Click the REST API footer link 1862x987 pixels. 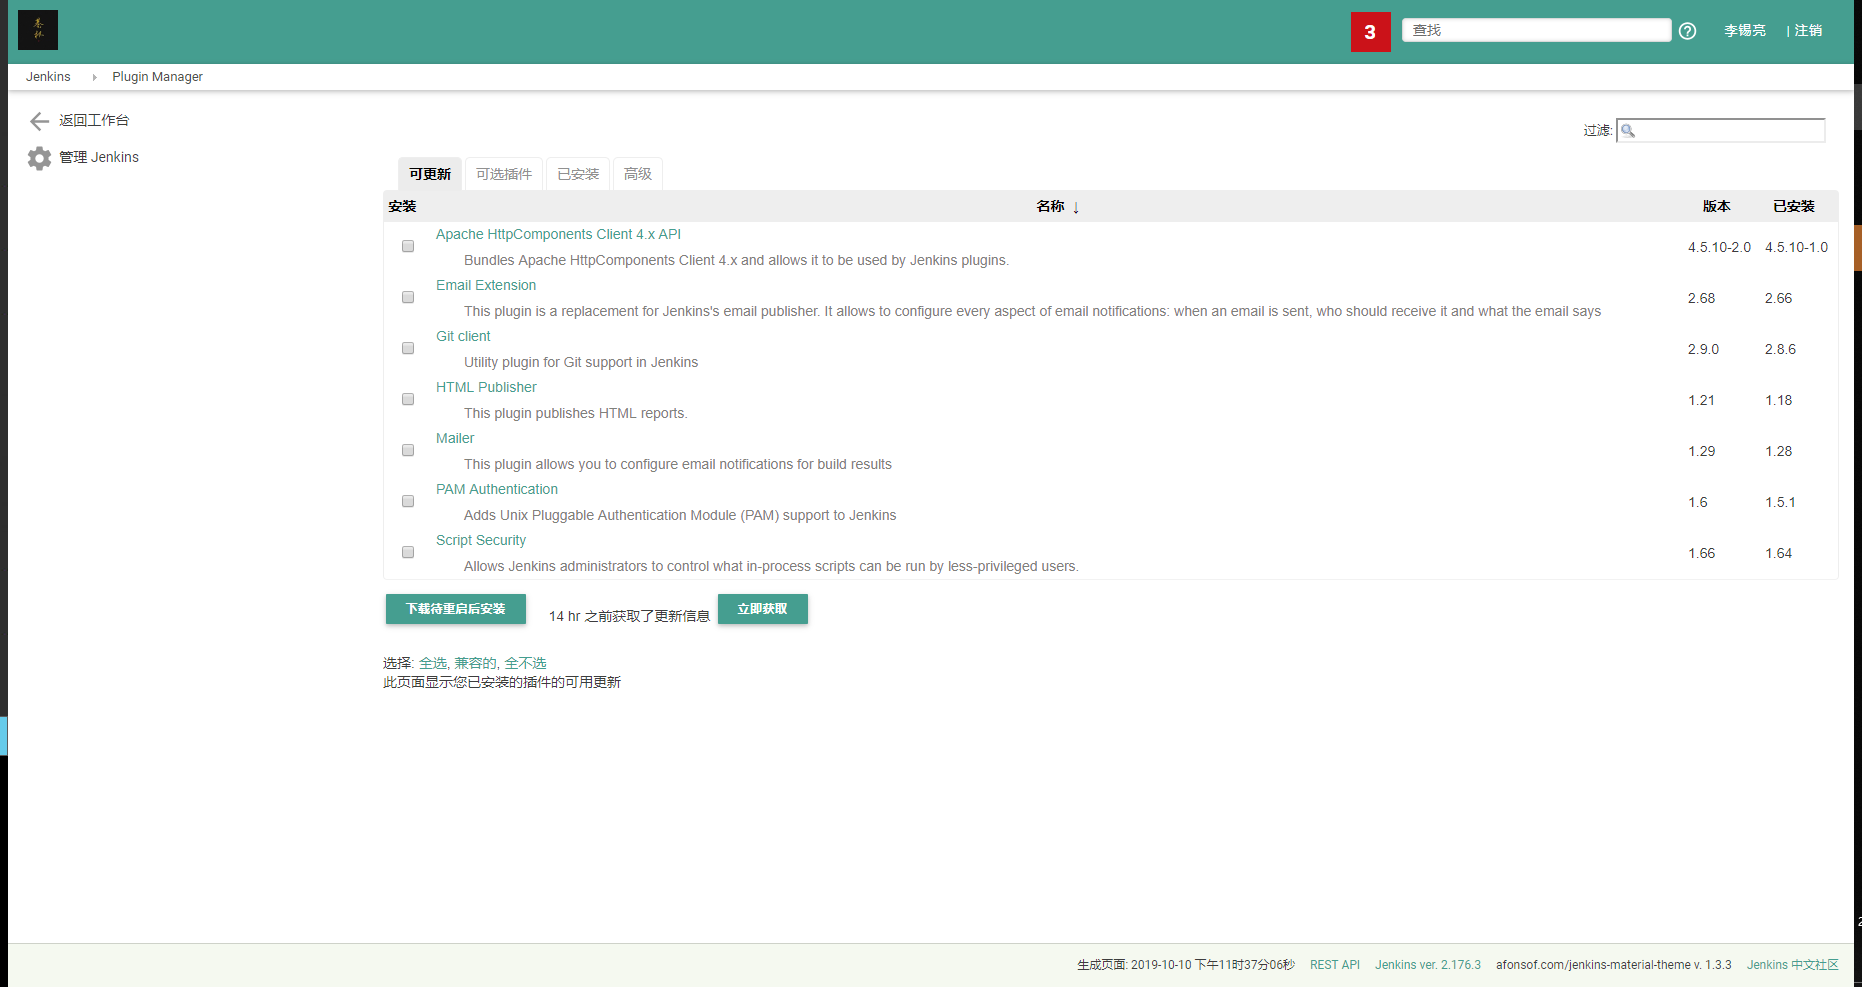click(x=1334, y=964)
